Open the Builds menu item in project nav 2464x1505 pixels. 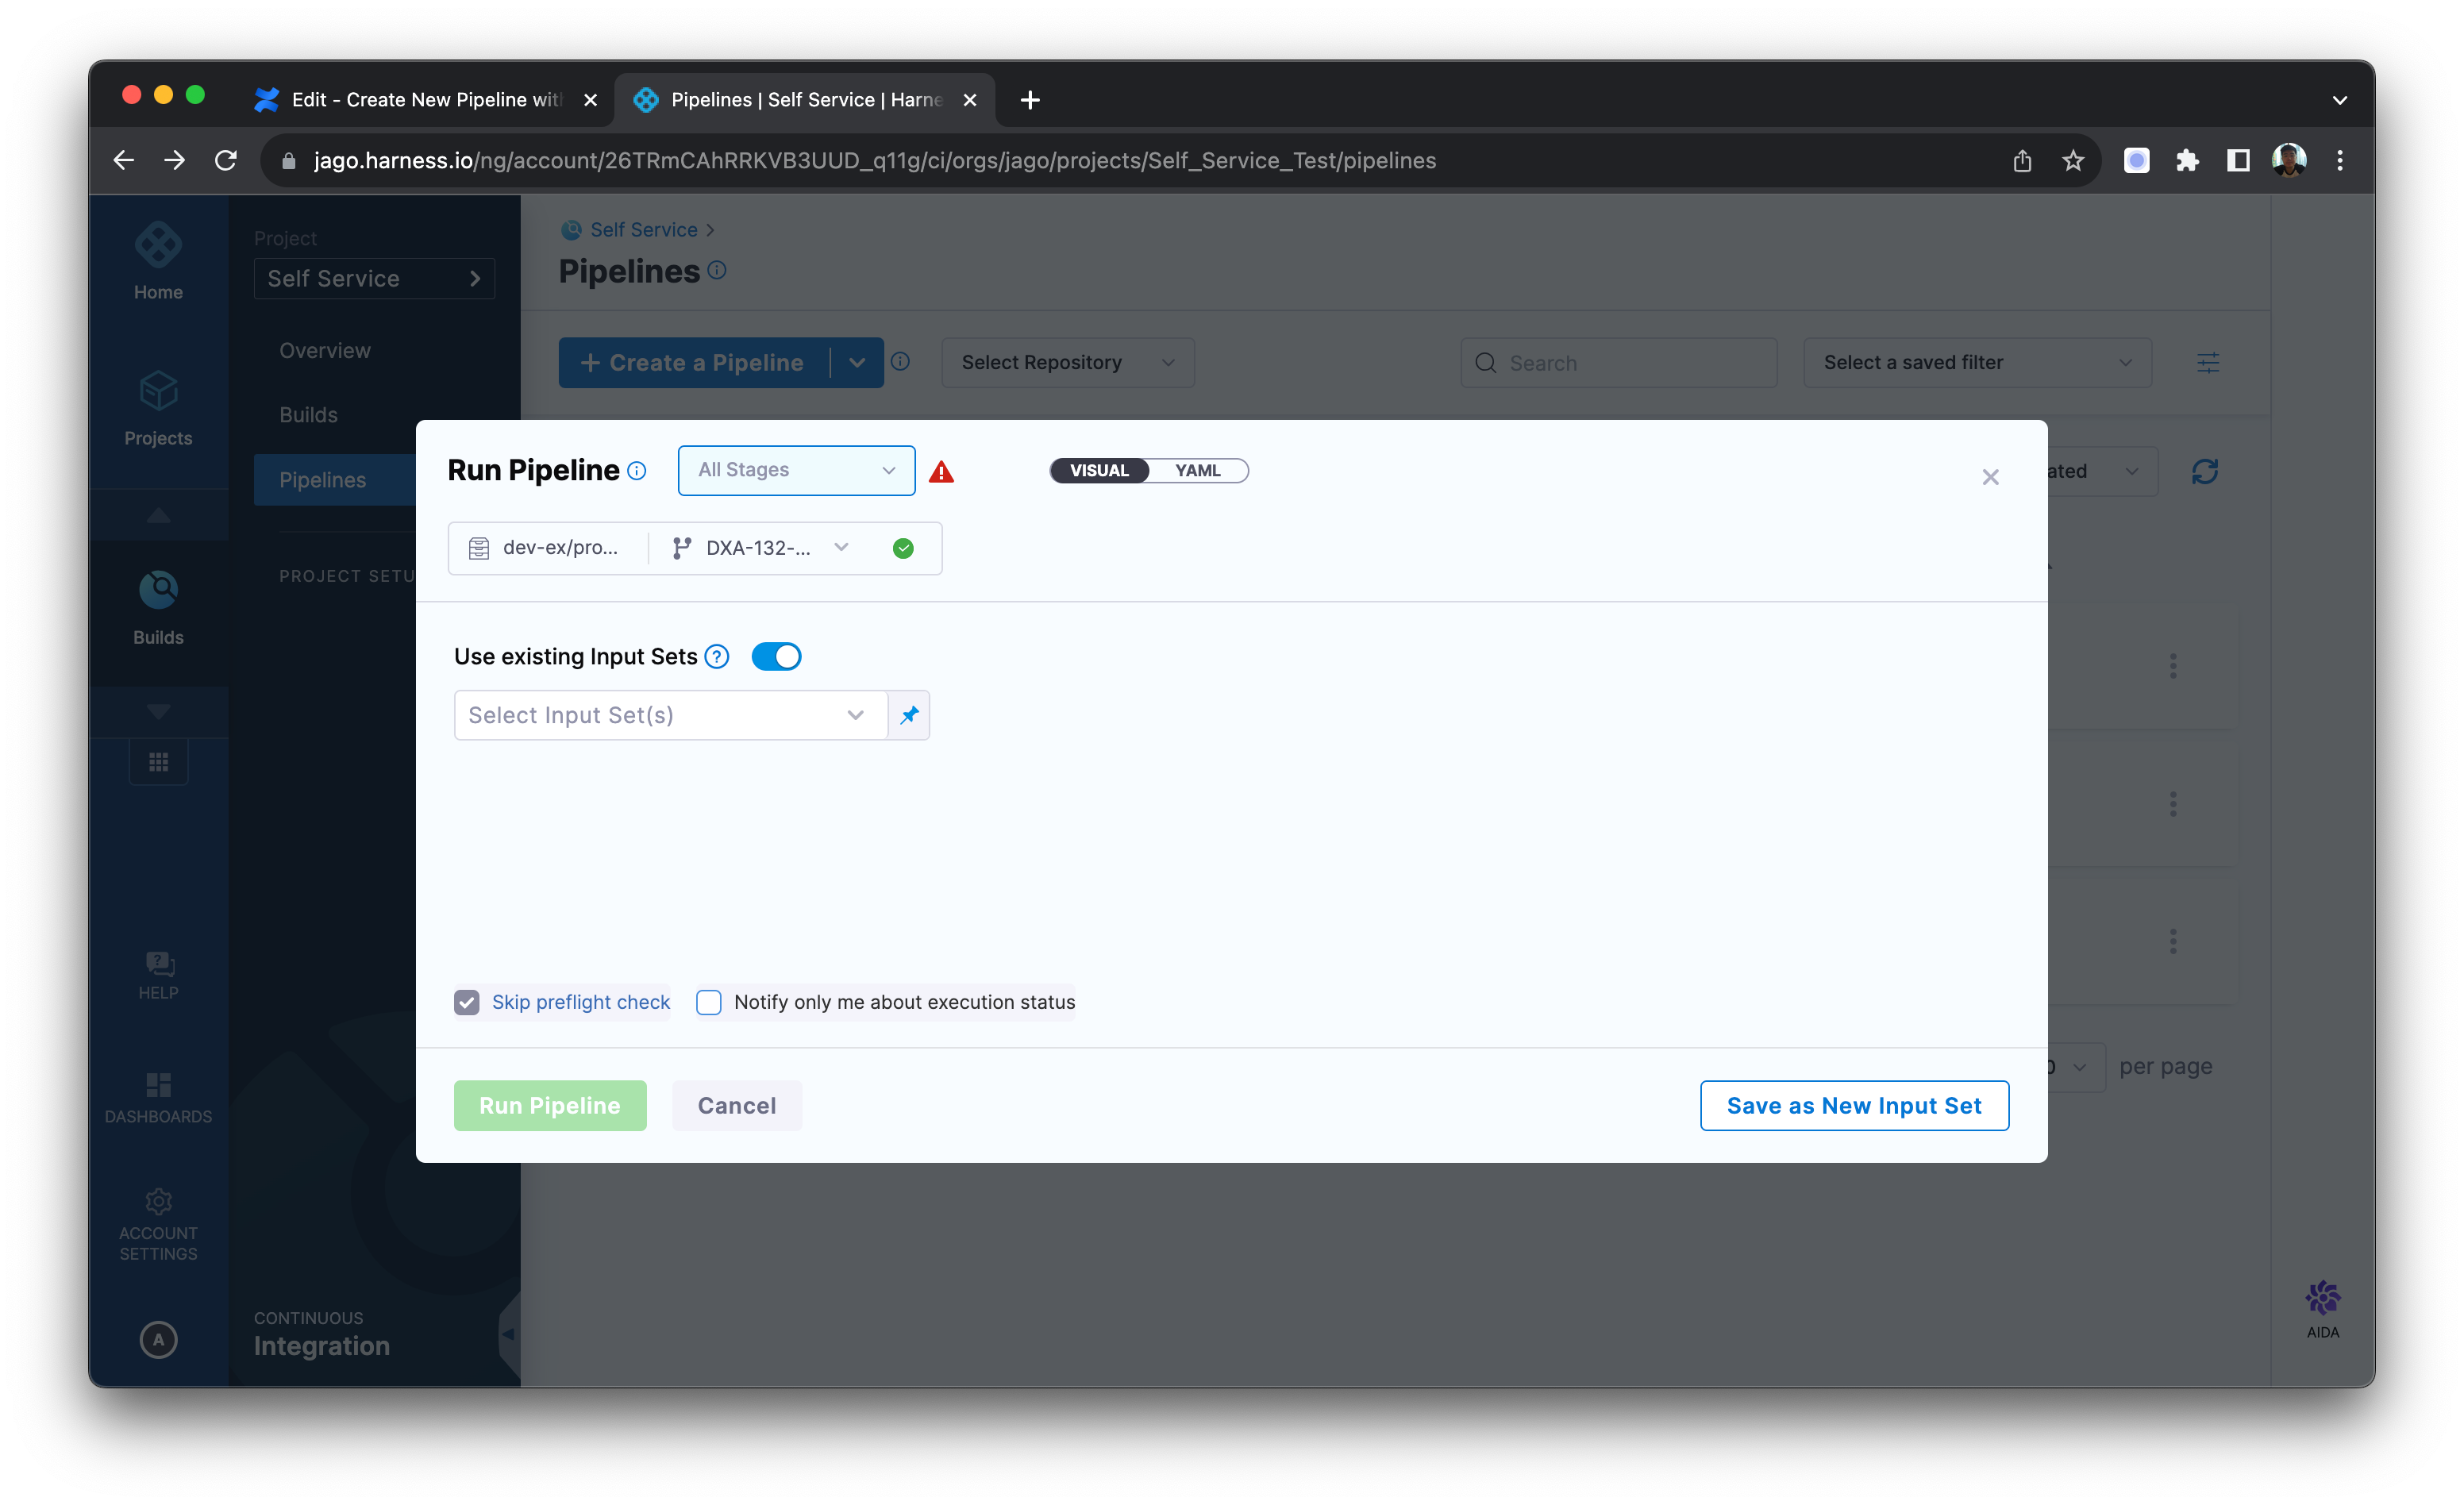click(308, 415)
